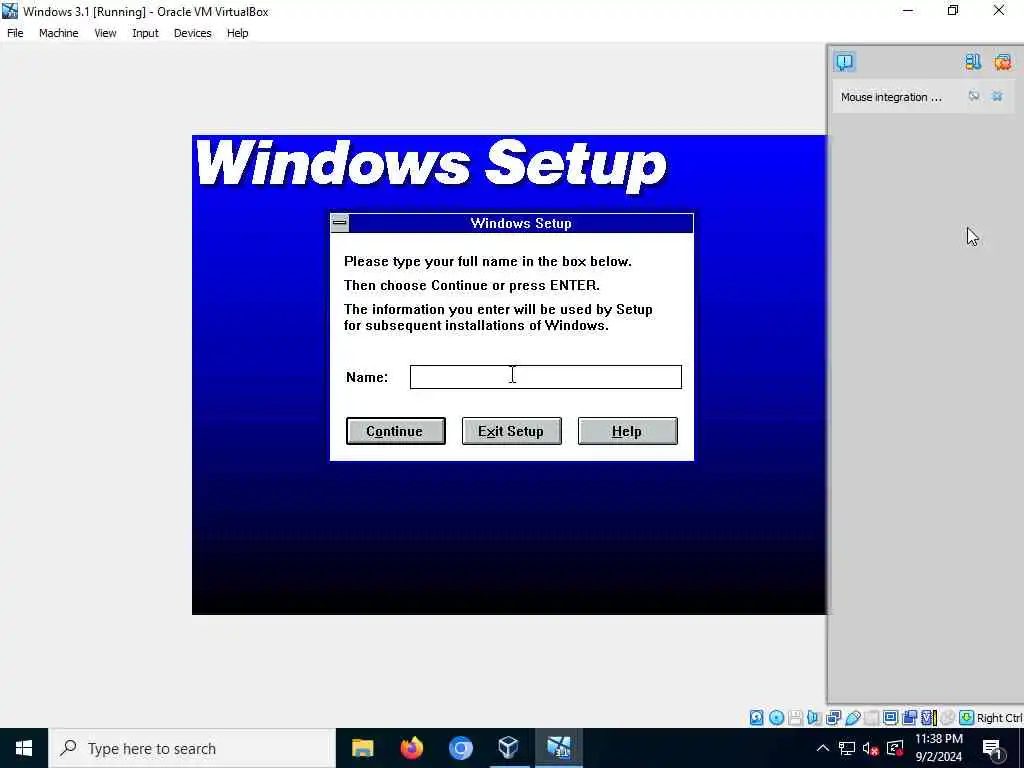Click the VirtualBox window title bar icon
The width and height of the screenshot is (1024, 768).
[x=10, y=11]
